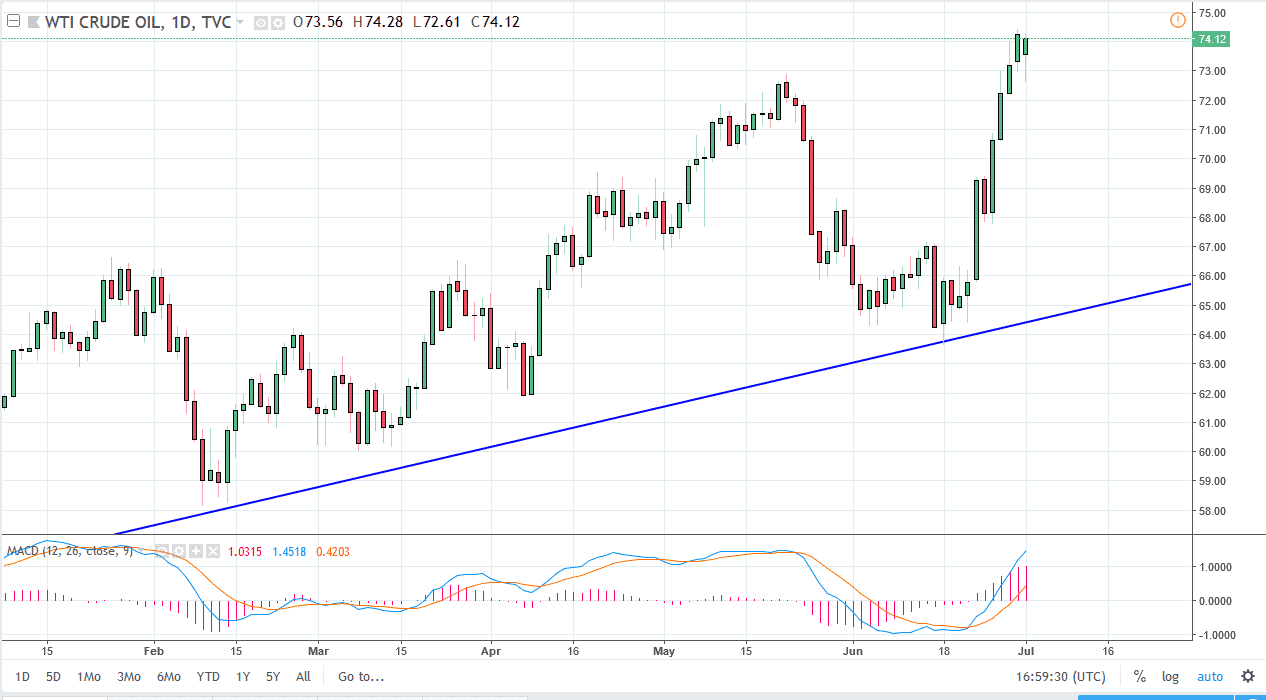Enable logarithmic scale with the log toggle
This screenshot has width=1266, height=700.
[1170, 677]
